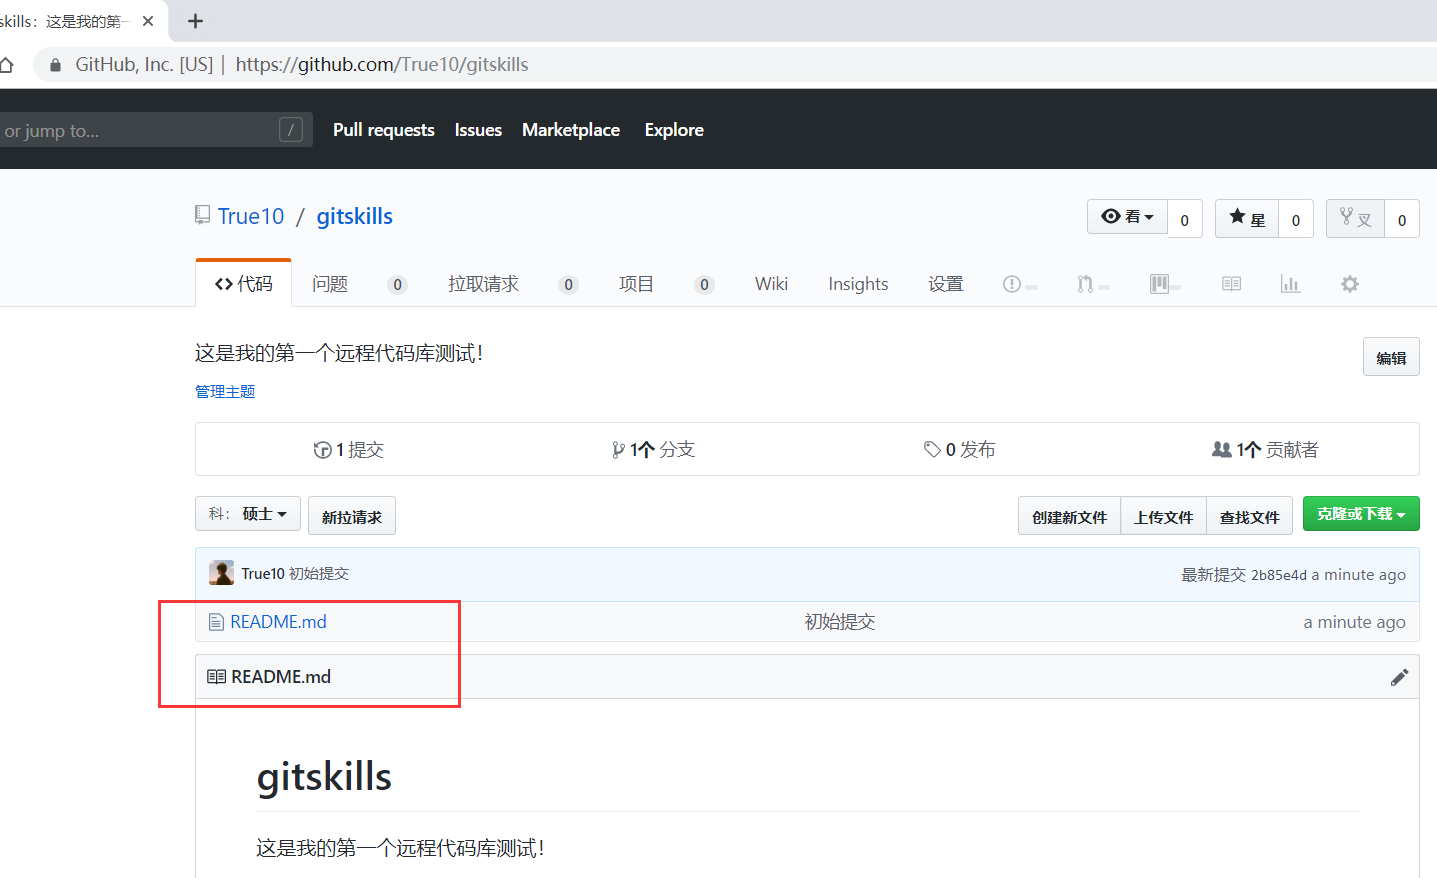Viewport: 1437px width, 878px height.
Task: Click the 管理主题 link
Action: click(225, 391)
